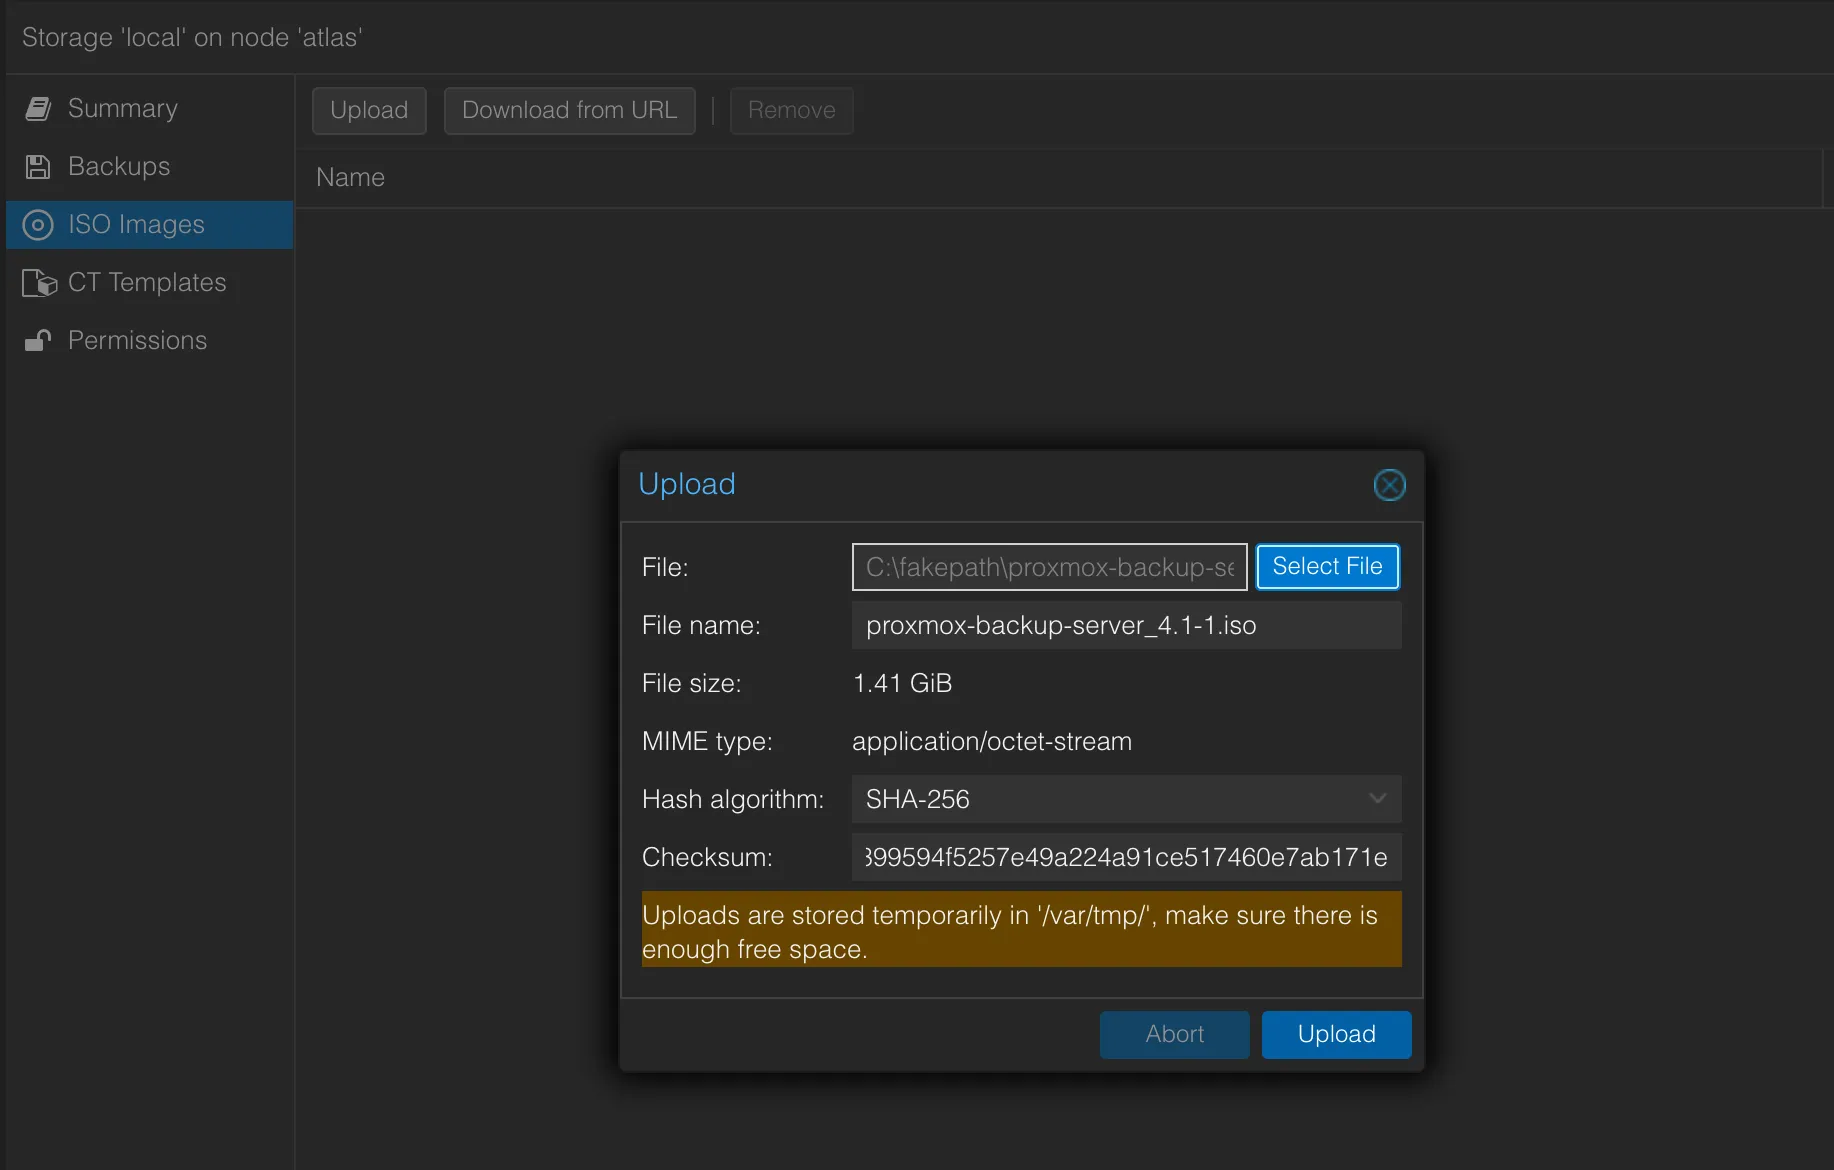Open the Hash algorithm dropdown

tap(1126, 799)
